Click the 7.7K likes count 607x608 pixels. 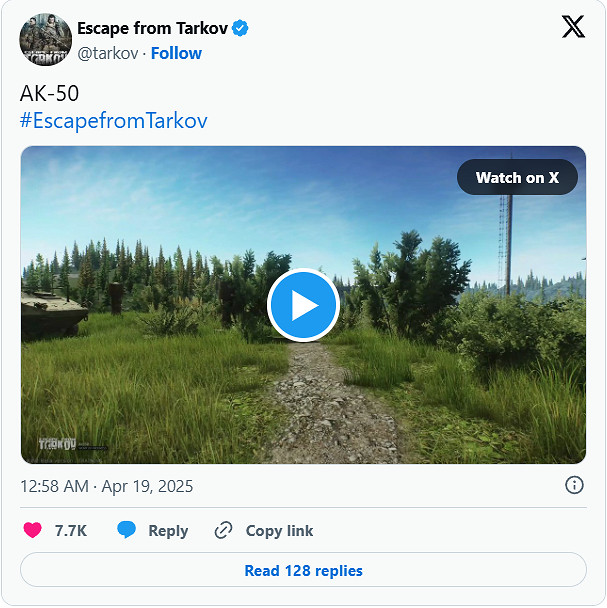click(x=70, y=531)
